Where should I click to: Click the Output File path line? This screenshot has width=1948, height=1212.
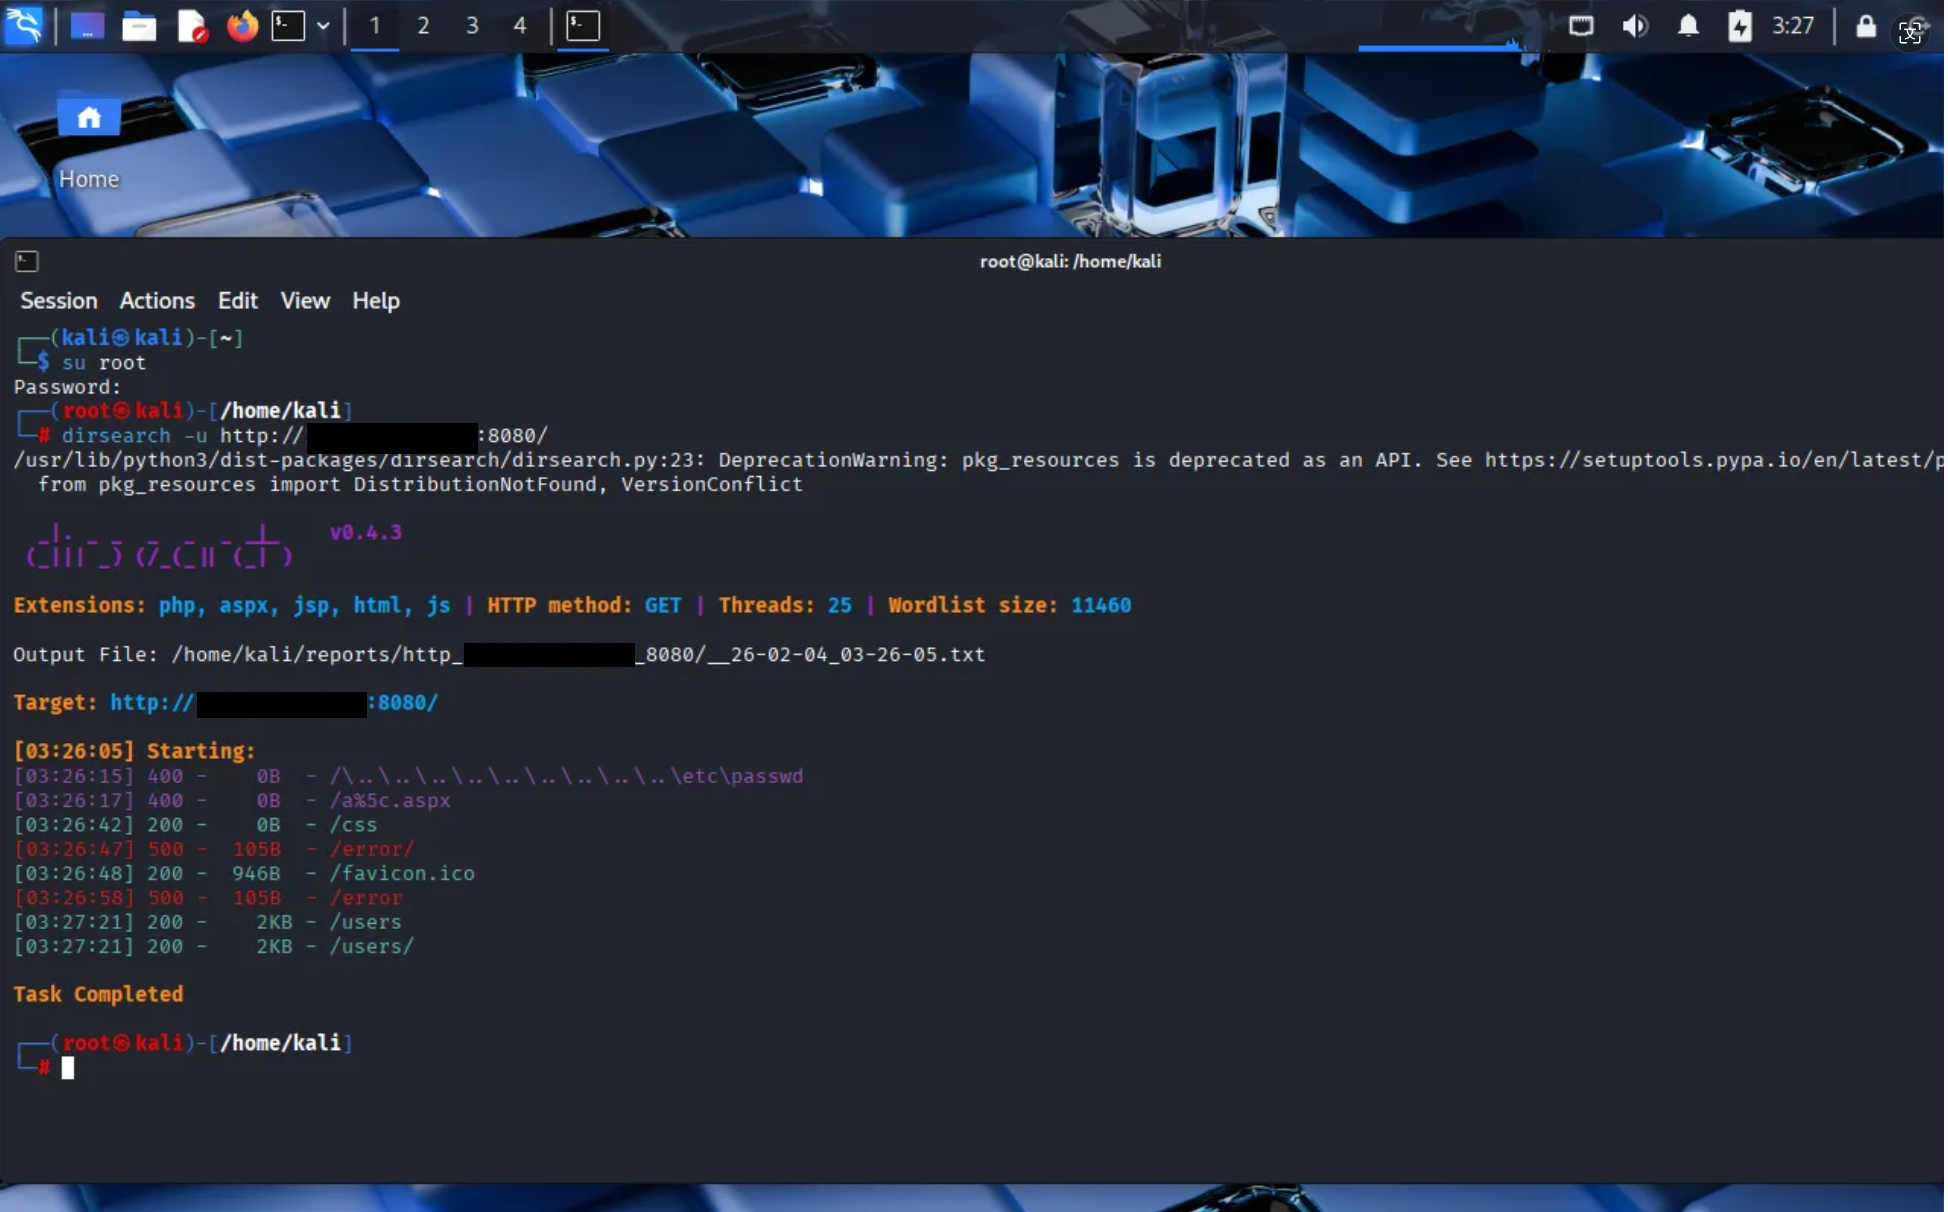[x=499, y=655]
